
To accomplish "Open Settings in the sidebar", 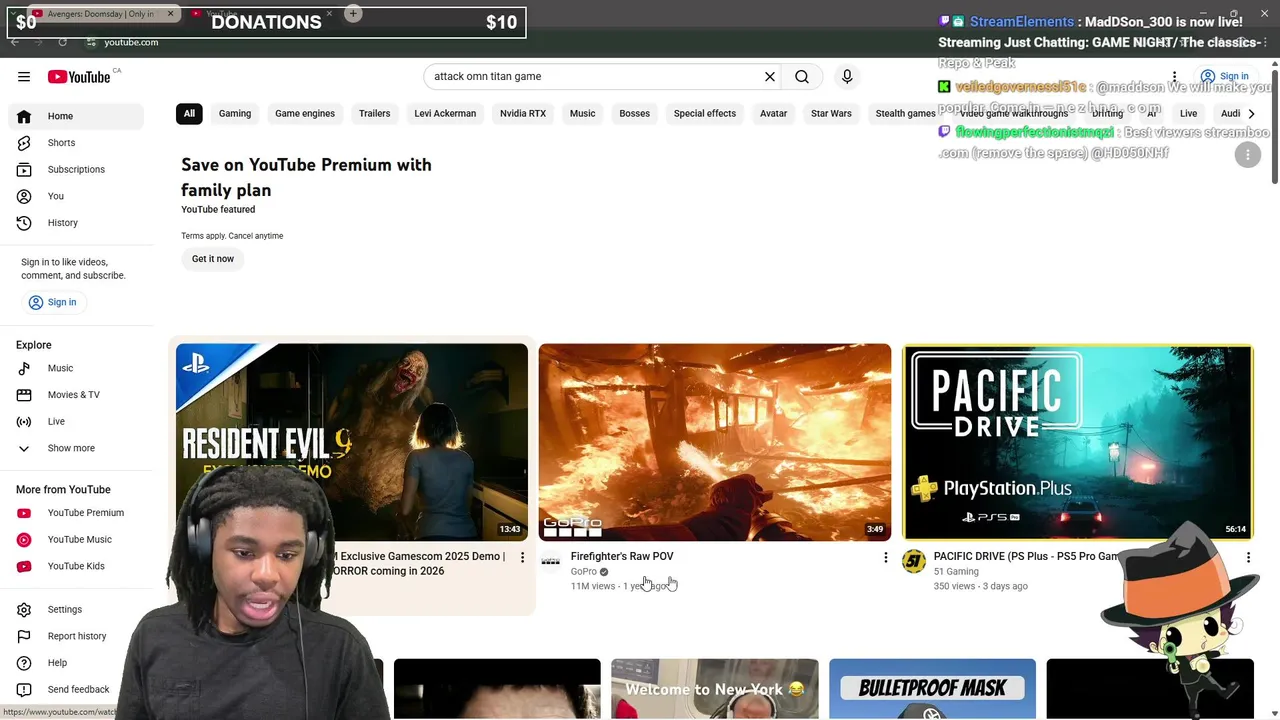I will click(76, 610).
